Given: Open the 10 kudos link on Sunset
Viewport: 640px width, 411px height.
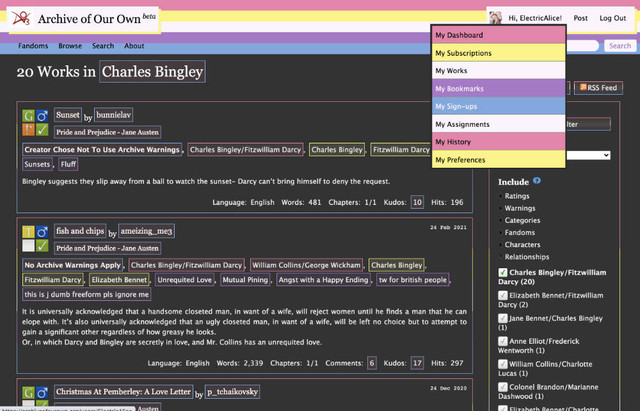Looking at the screenshot, I should pyautogui.click(x=417, y=202).
